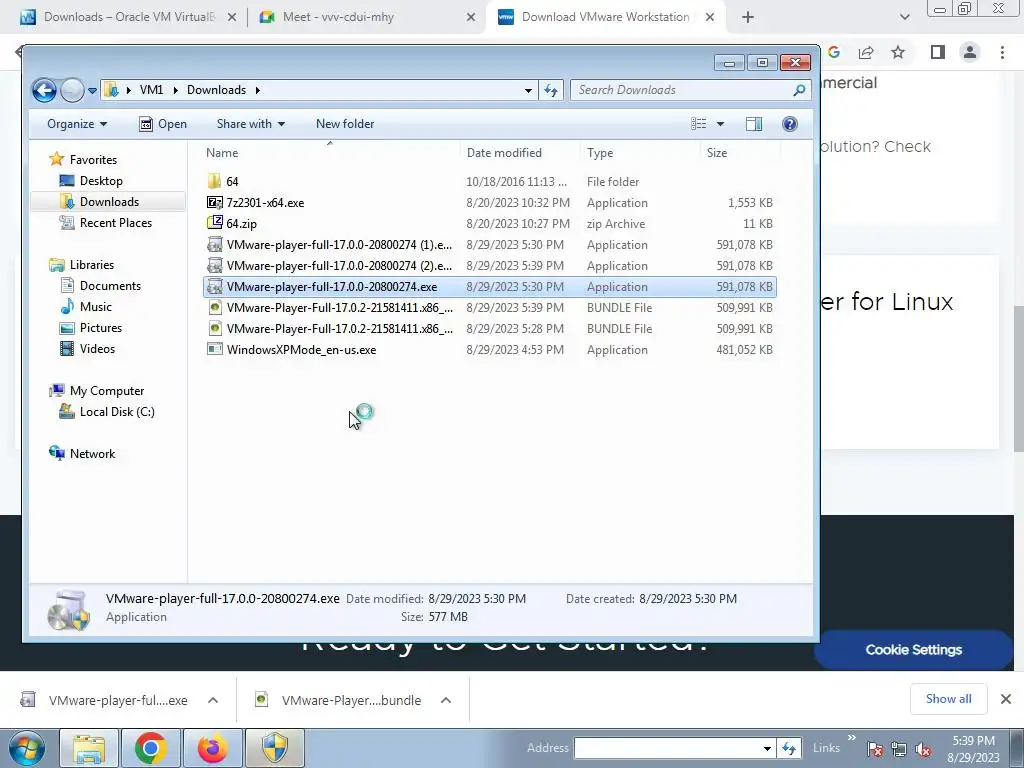Screen dimensions: 1024x768
Task: Click New folder
Action: 345,124
